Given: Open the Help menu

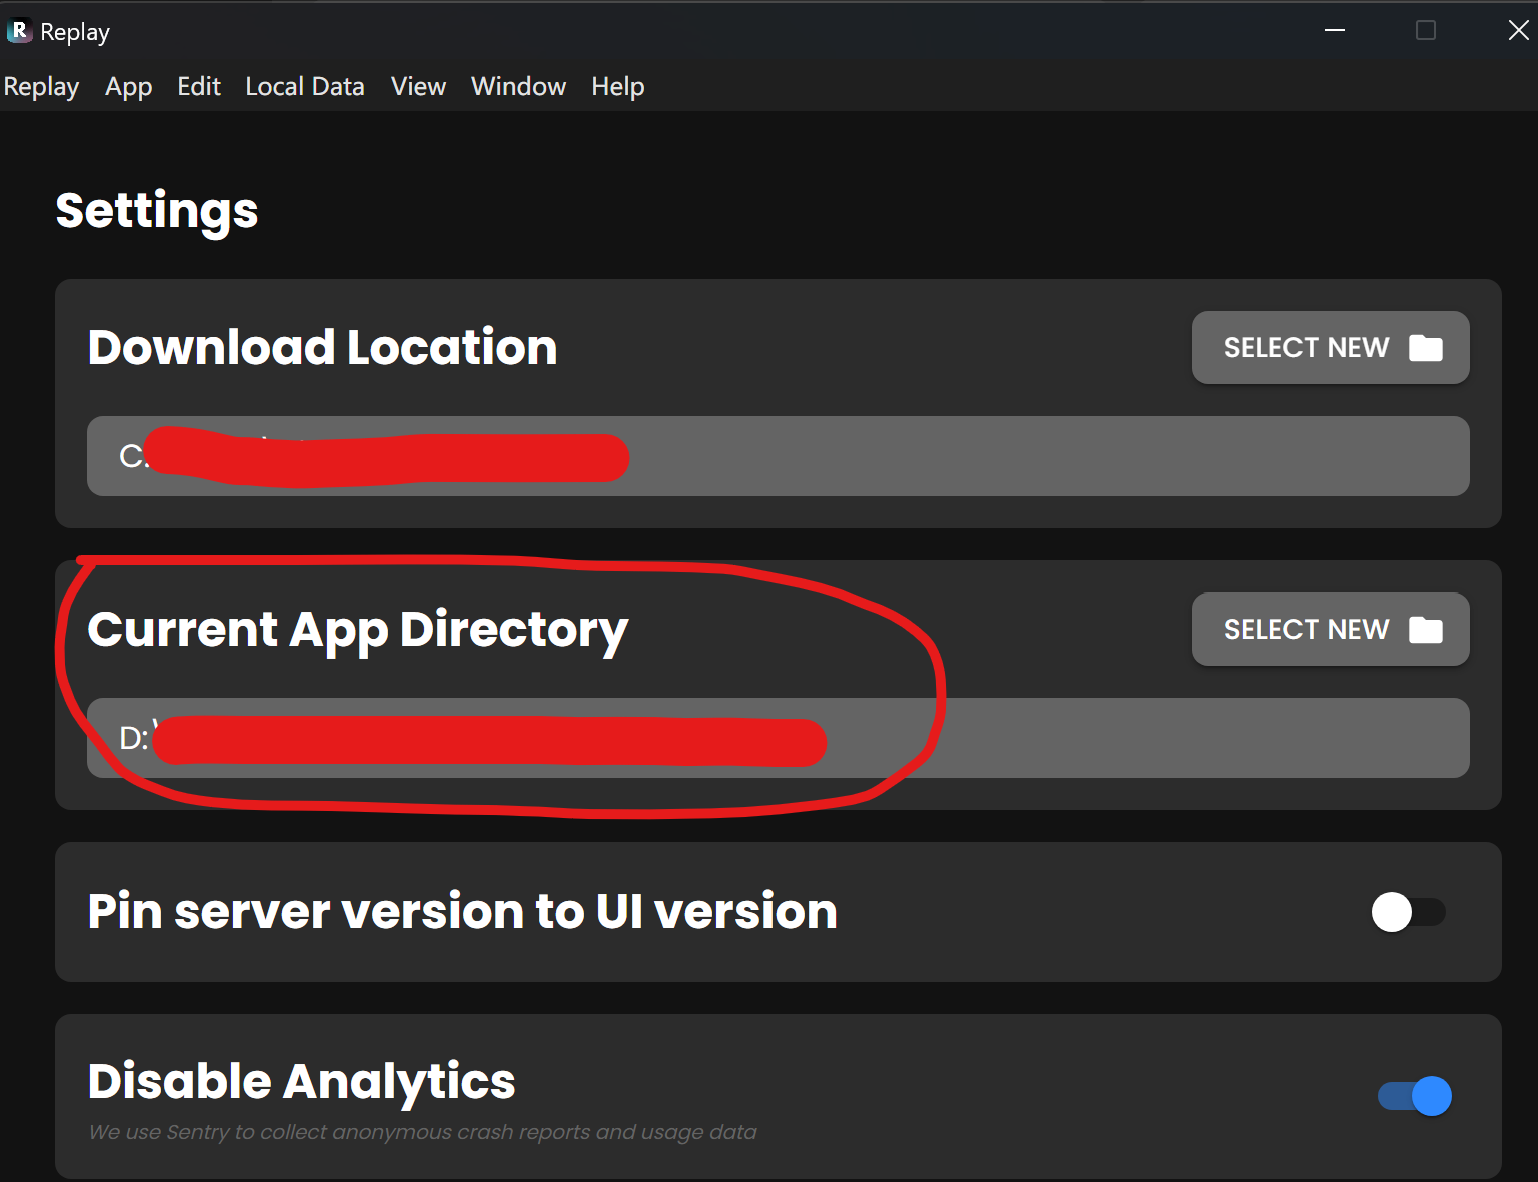Looking at the screenshot, I should point(617,87).
